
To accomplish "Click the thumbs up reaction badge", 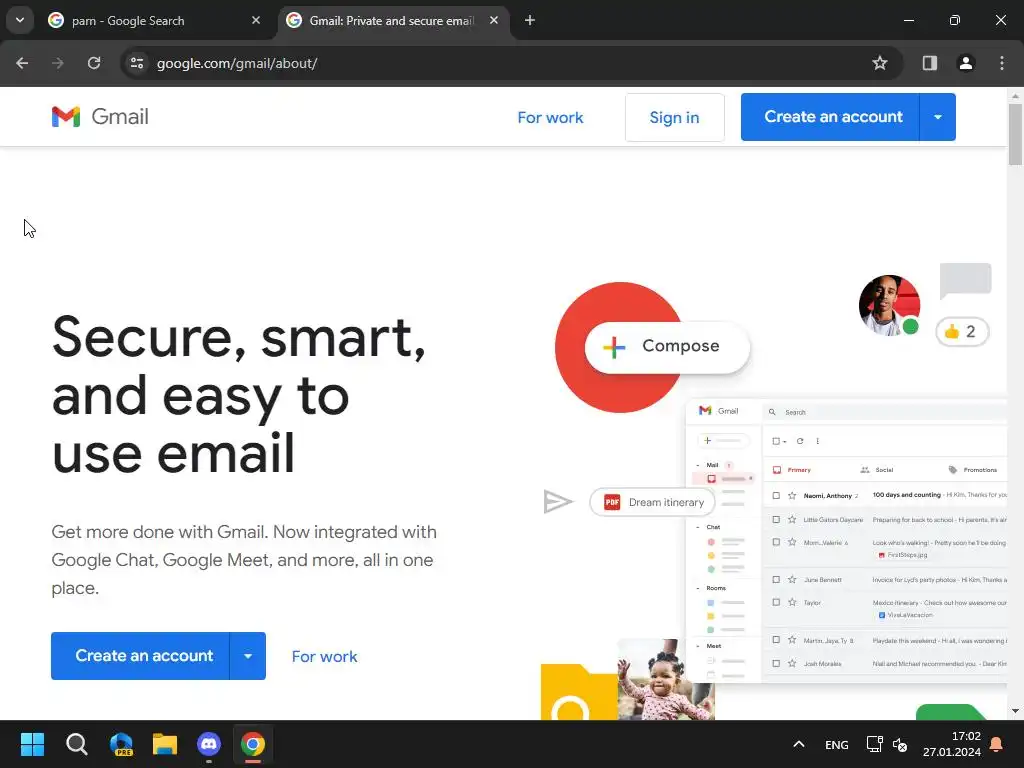I will pyautogui.click(x=961, y=332).
